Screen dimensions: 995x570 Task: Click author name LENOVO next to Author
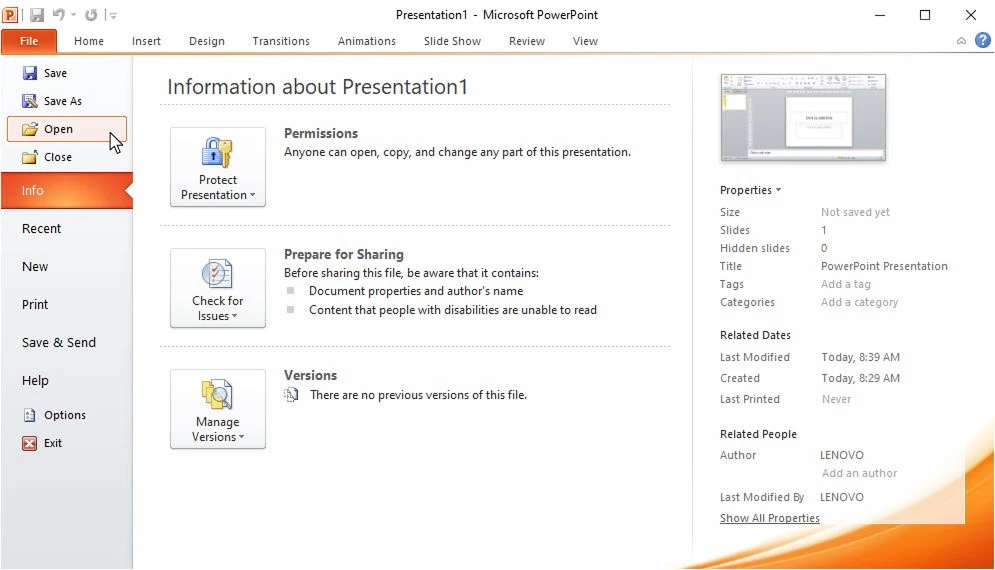coord(841,455)
